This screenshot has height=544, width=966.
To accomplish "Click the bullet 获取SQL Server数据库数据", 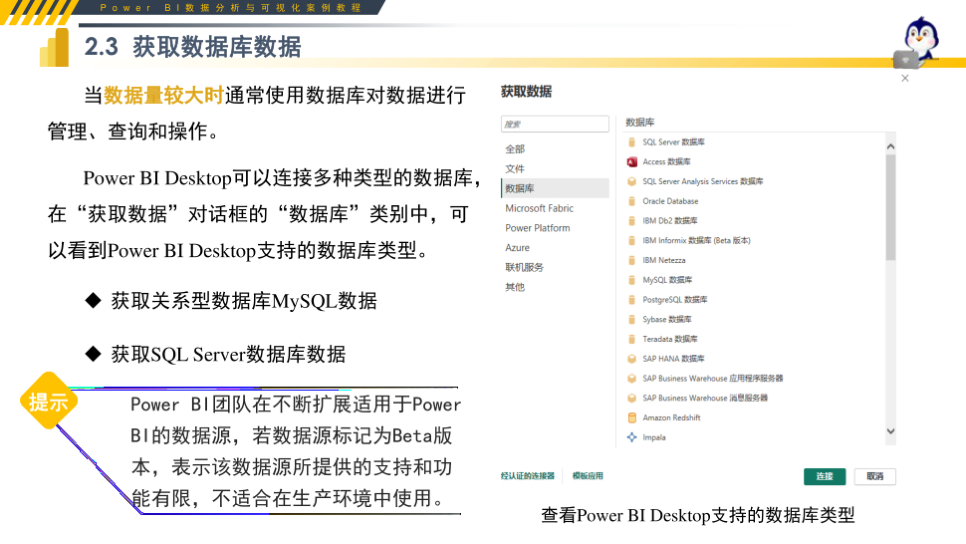I will click(x=229, y=354).
